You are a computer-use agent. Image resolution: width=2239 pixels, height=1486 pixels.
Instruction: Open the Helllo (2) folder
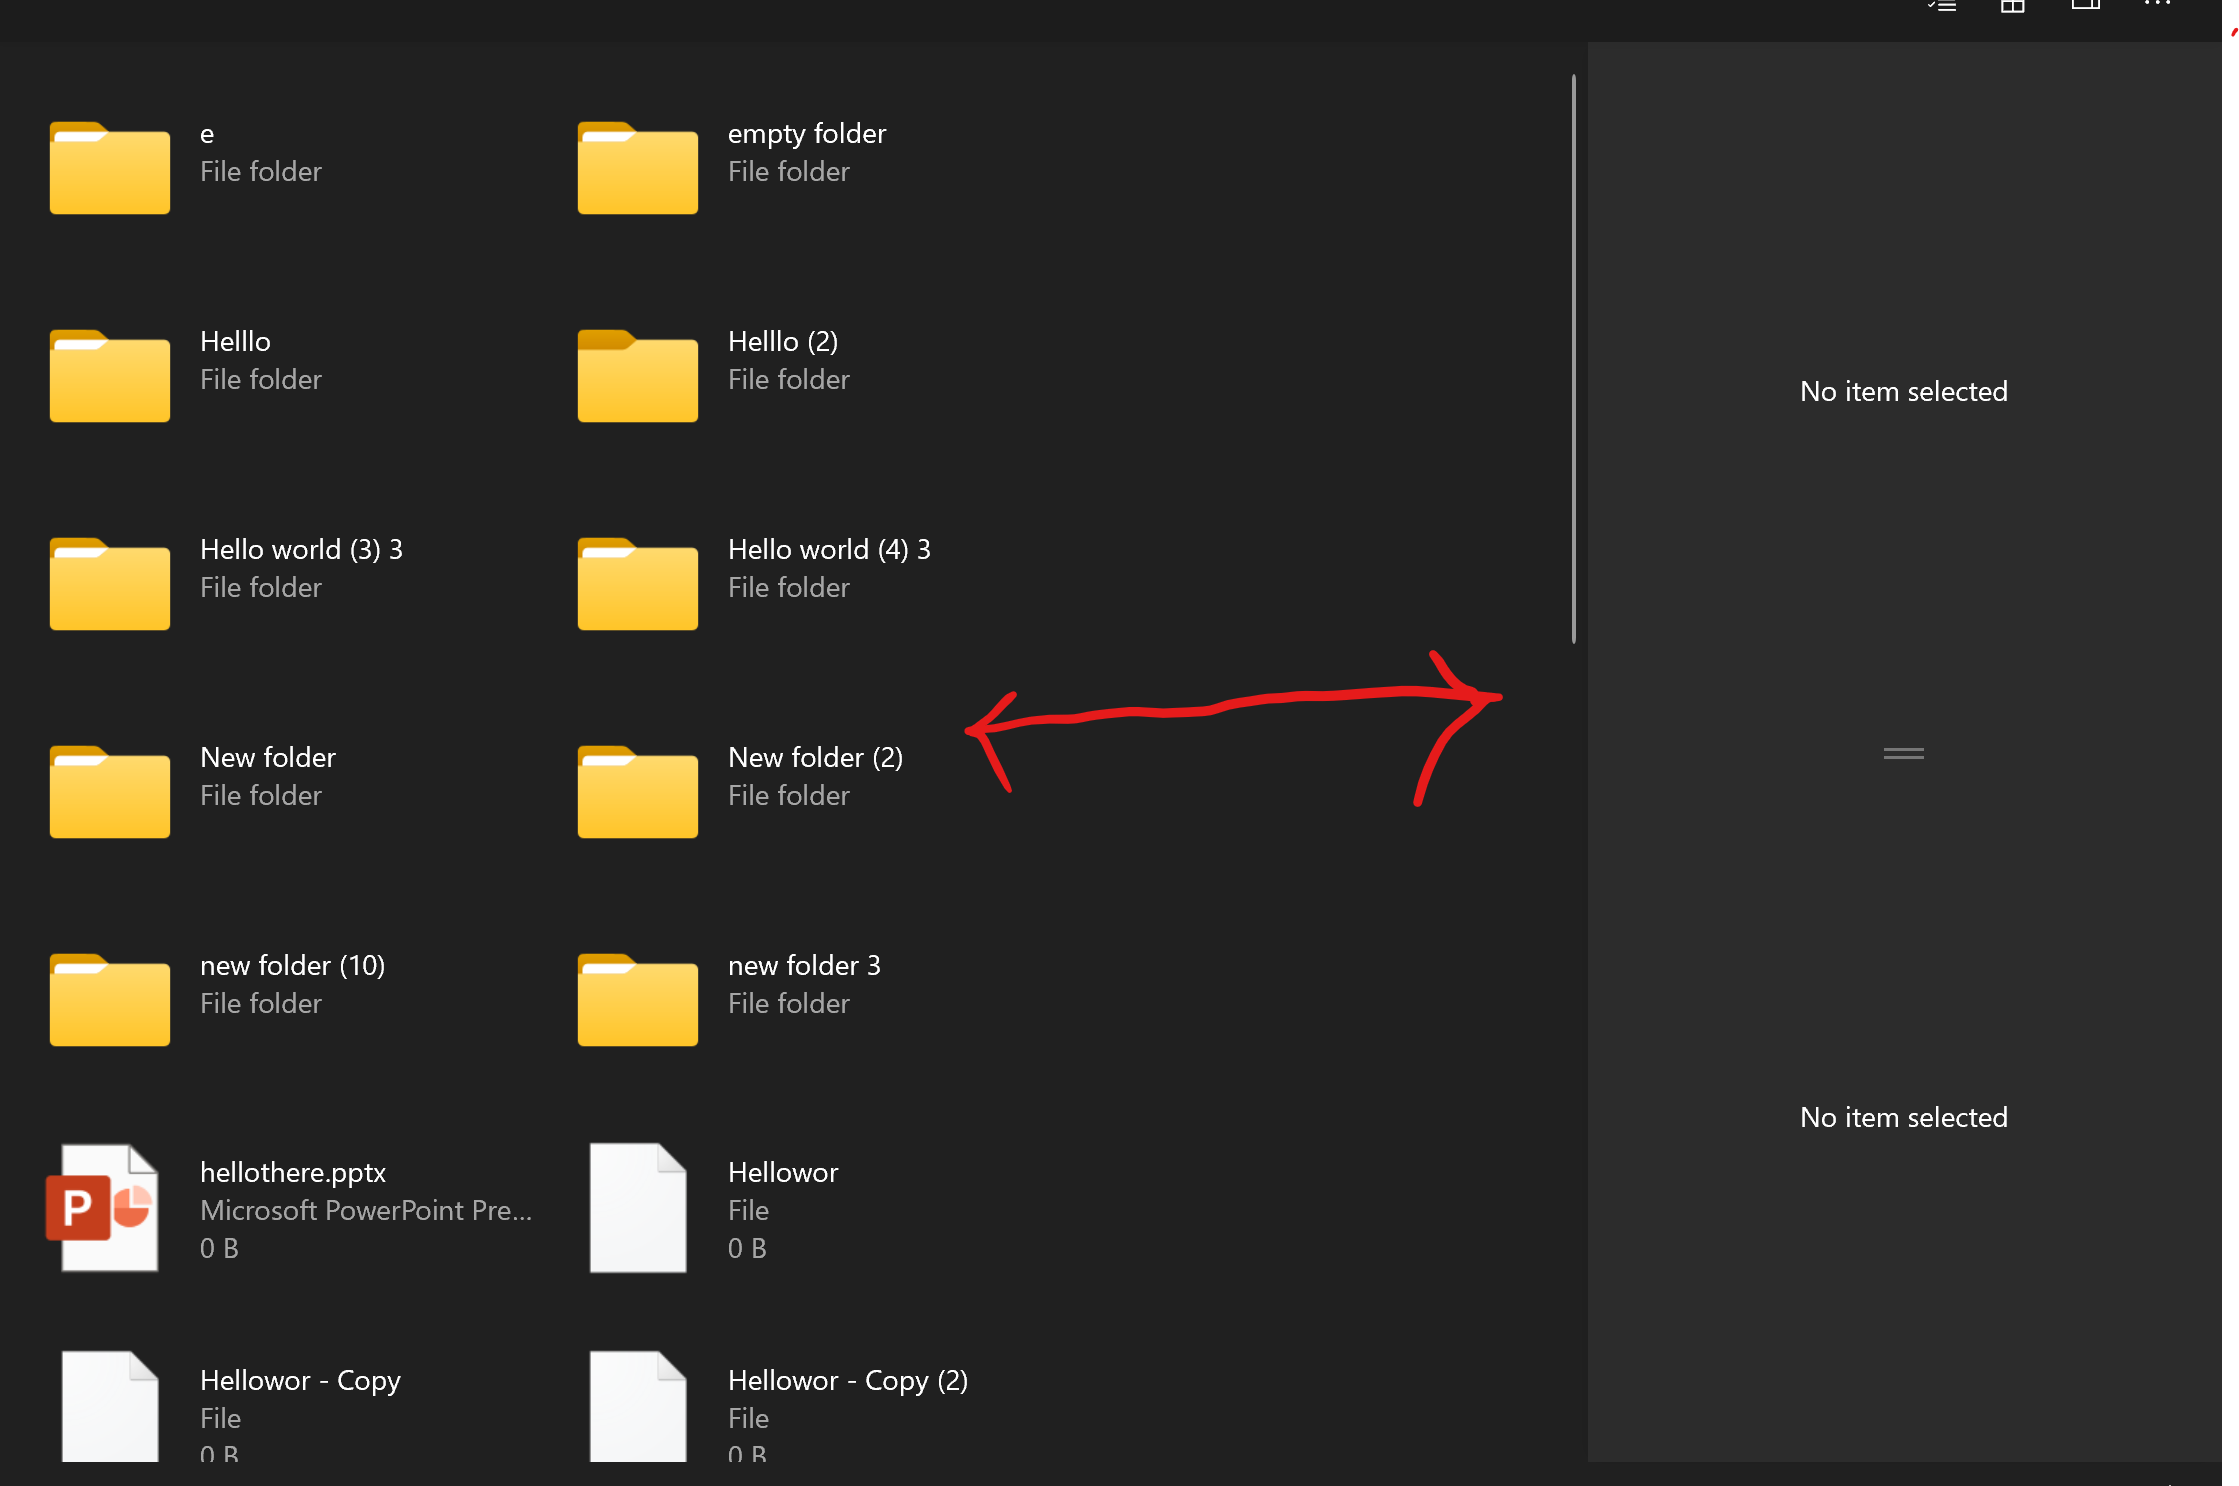click(637, 375)
